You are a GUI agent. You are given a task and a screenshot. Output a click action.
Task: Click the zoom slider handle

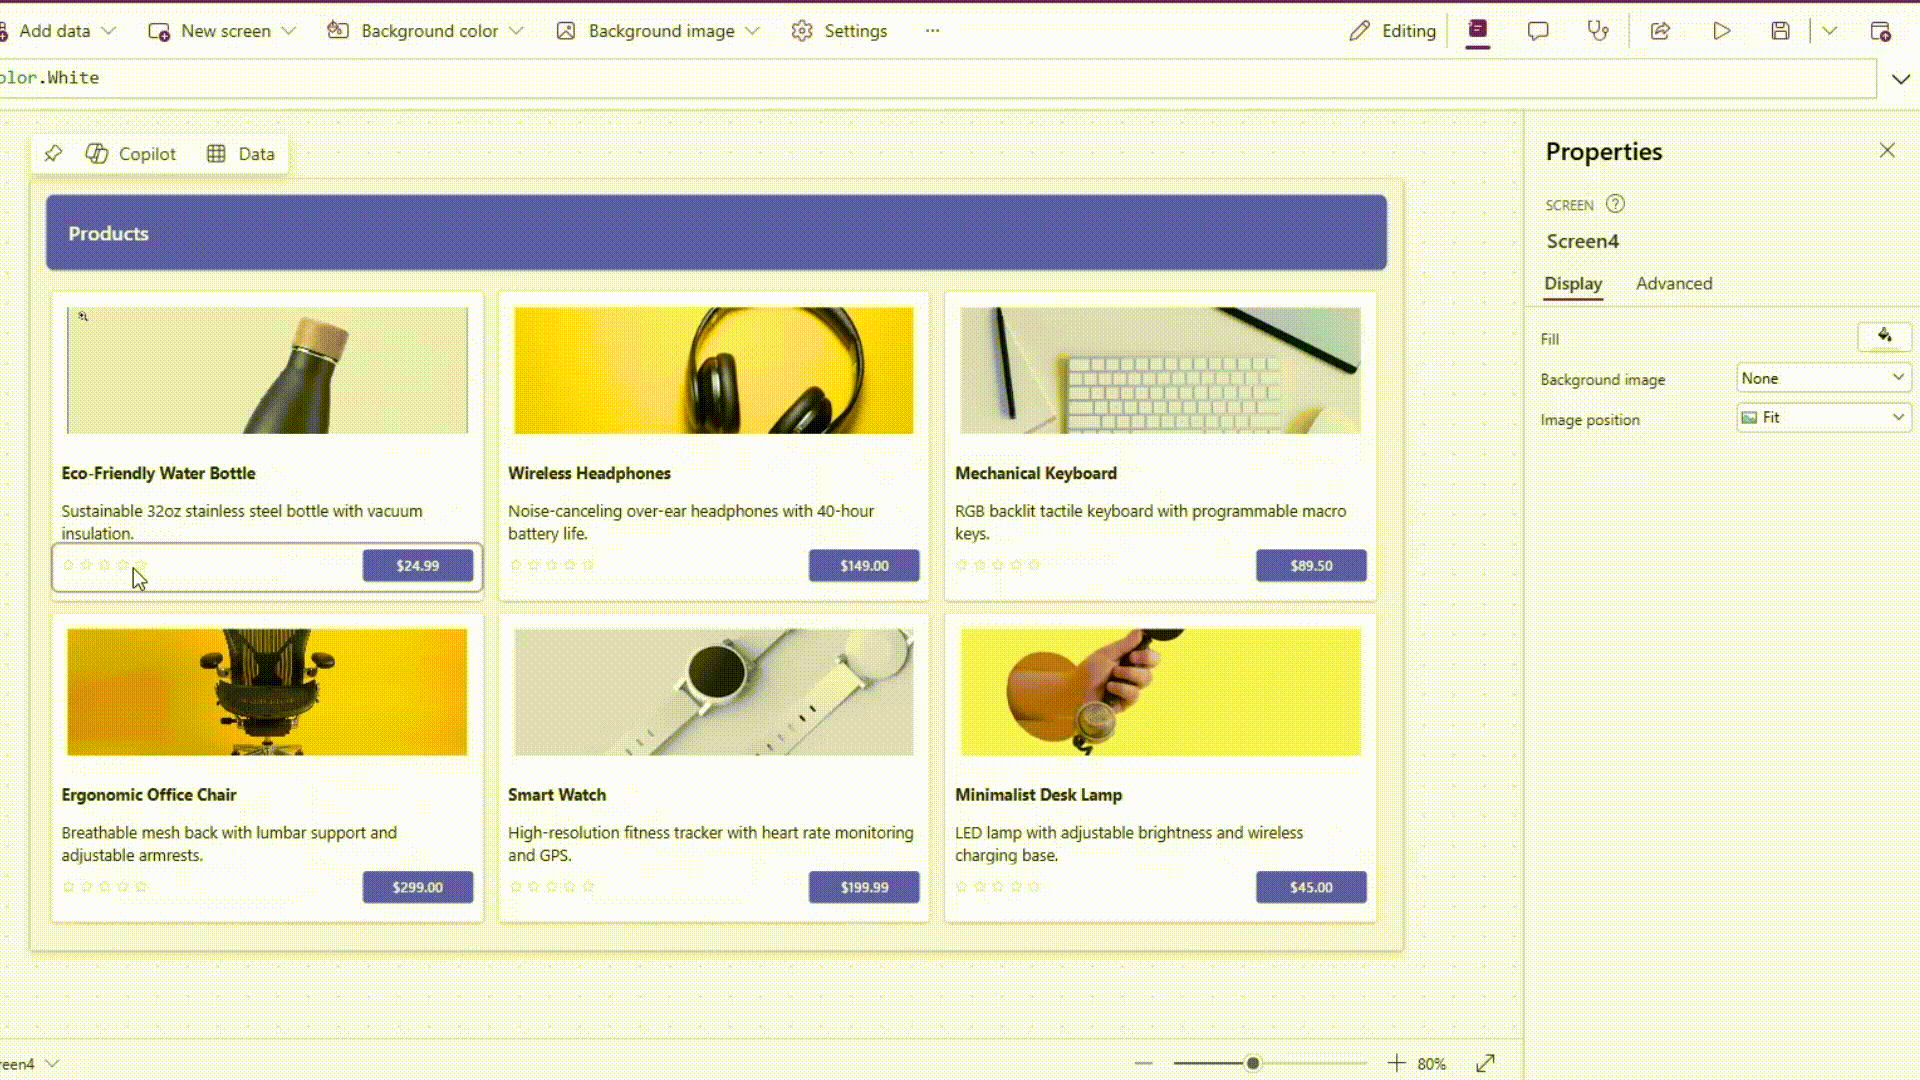(1252, 1063)
